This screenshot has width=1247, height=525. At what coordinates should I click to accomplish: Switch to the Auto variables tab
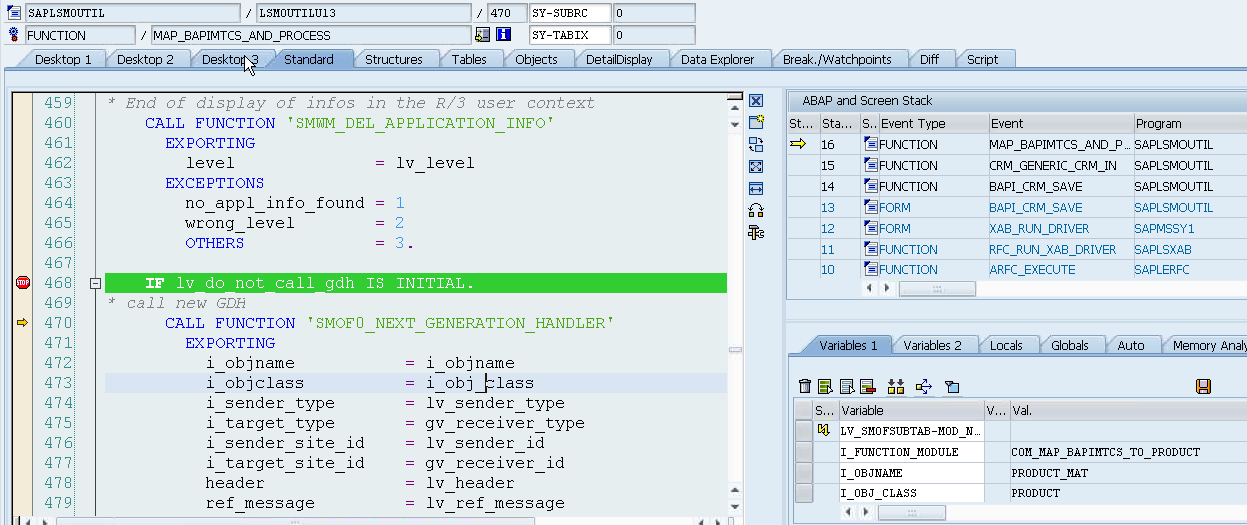tap(1131, 345)
